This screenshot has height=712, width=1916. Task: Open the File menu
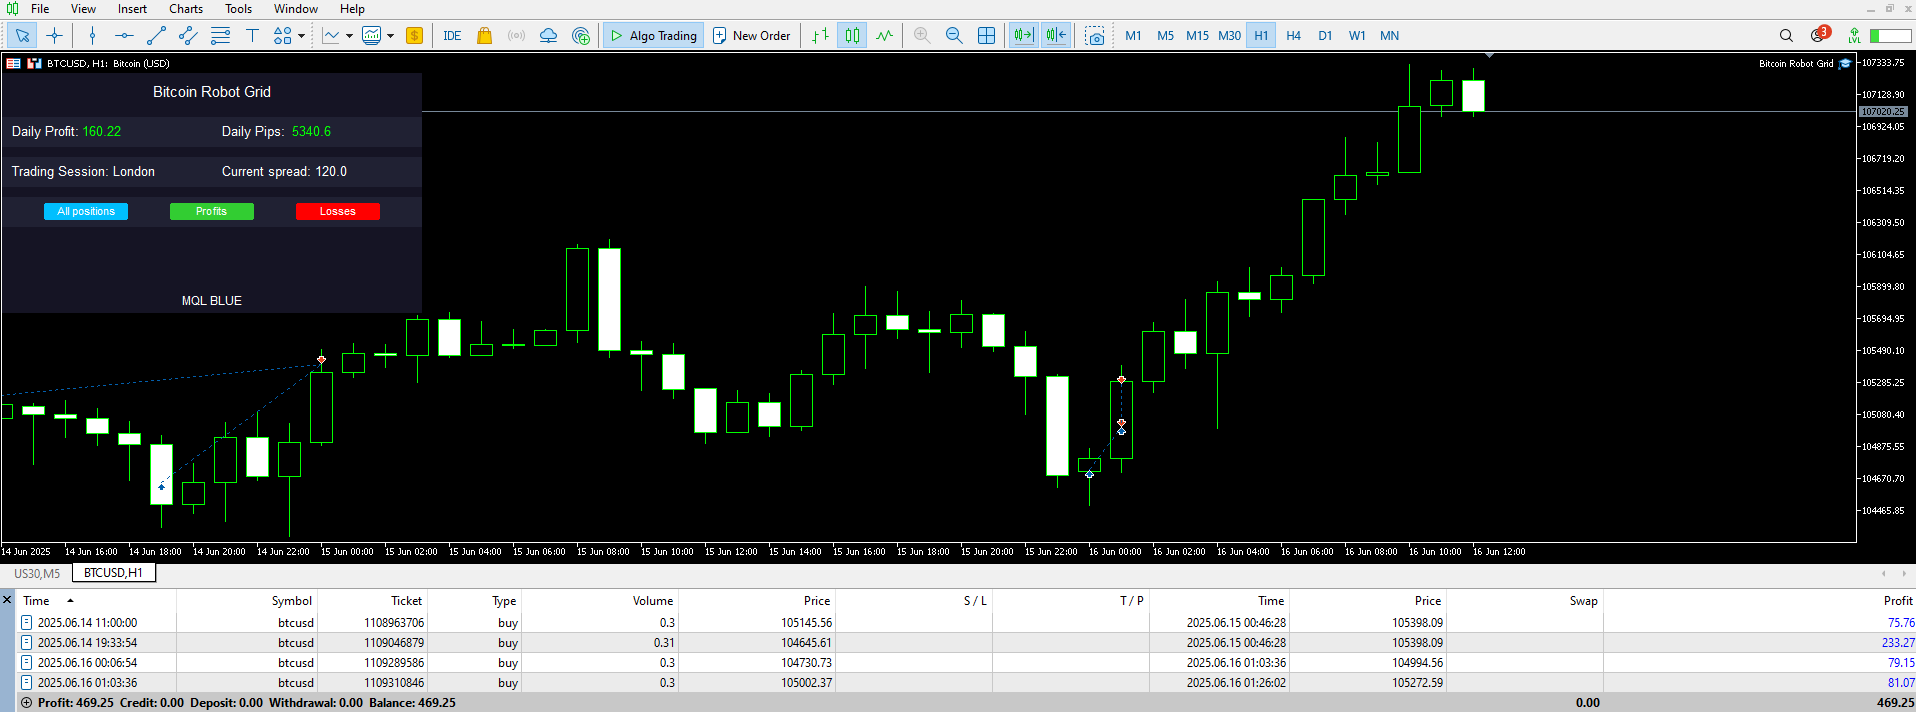40,9
